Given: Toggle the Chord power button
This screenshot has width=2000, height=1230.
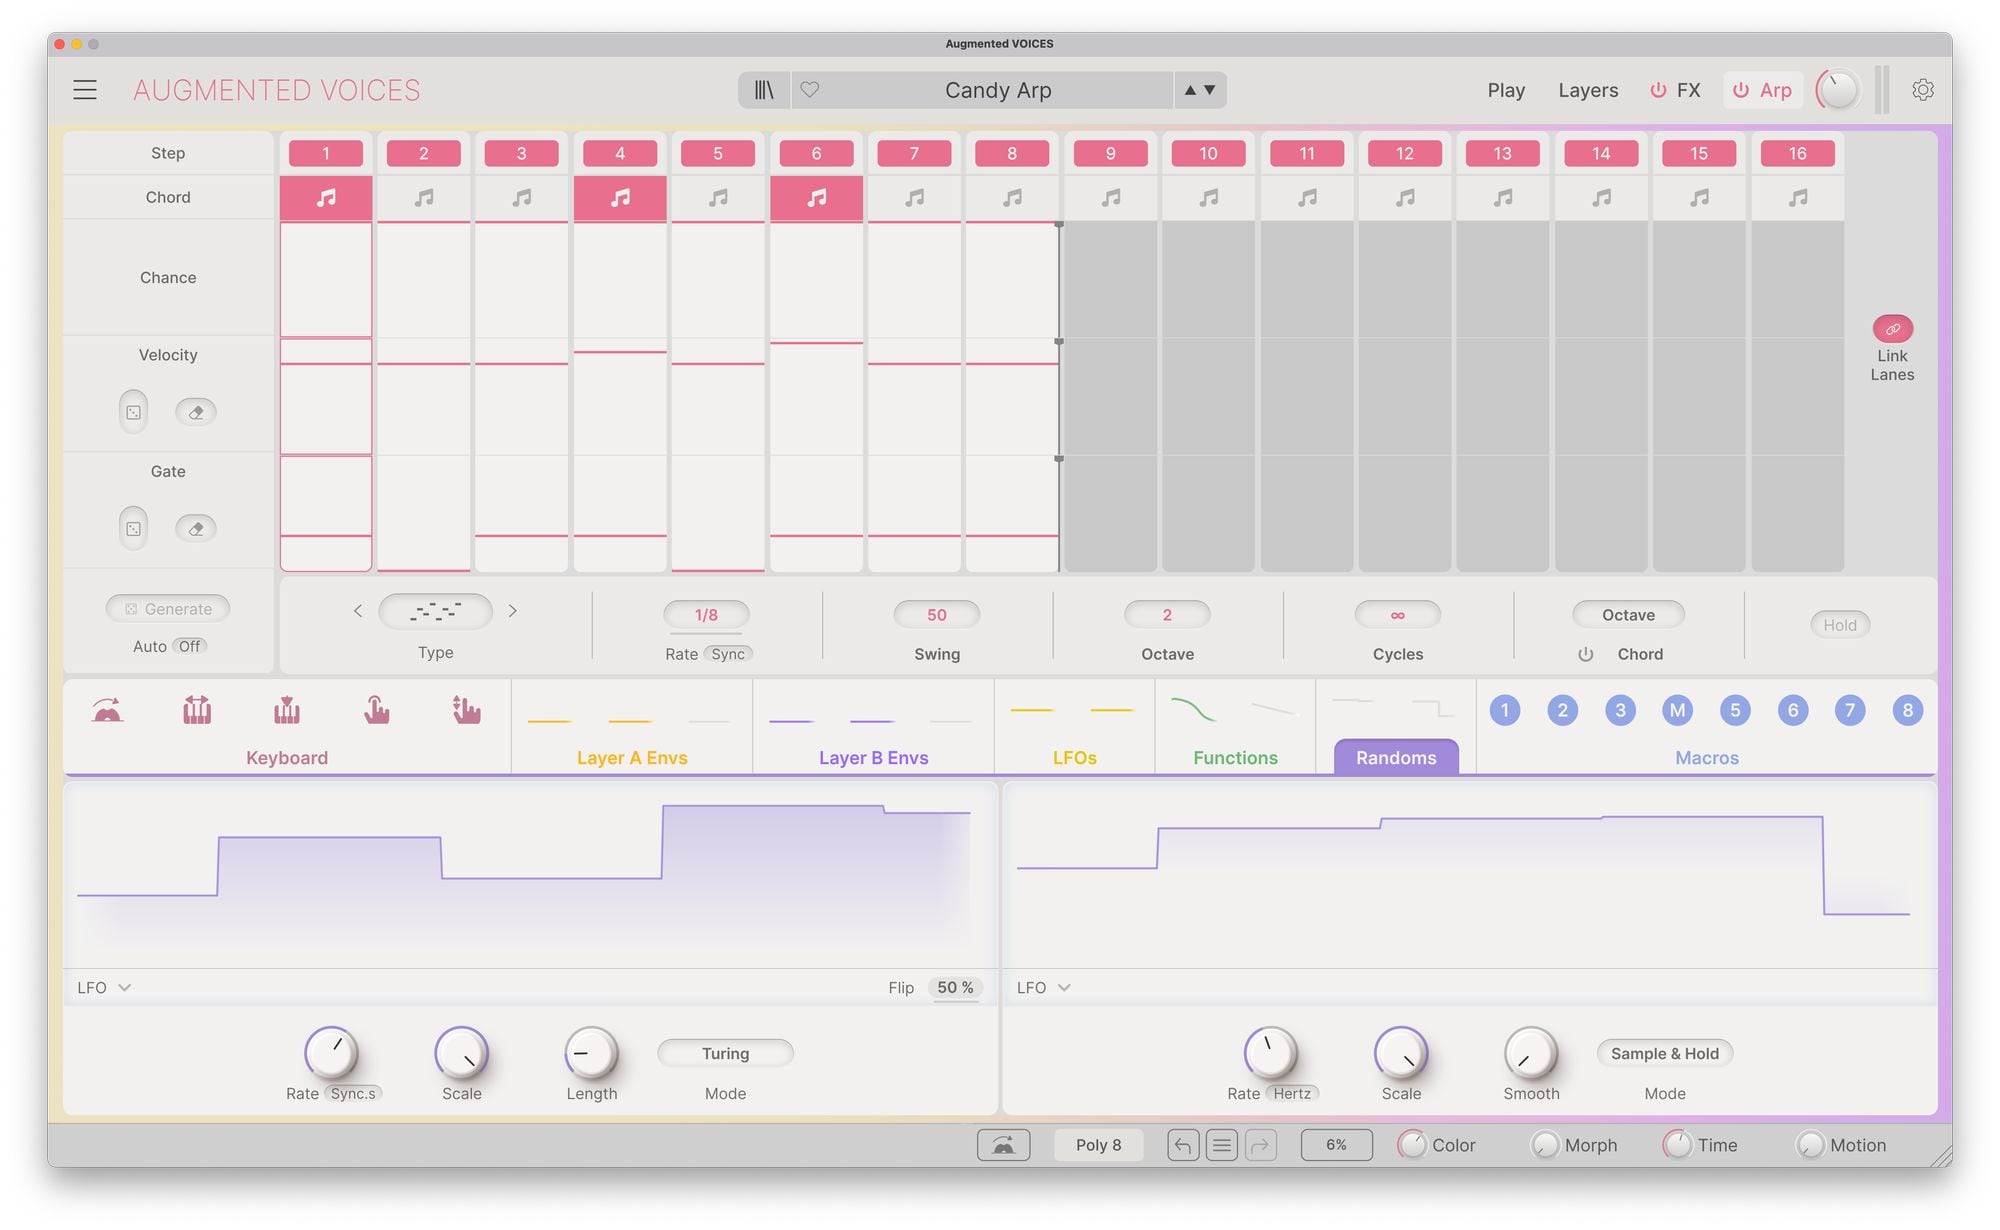Looking at the screenshot, I should click(1585, 654).
